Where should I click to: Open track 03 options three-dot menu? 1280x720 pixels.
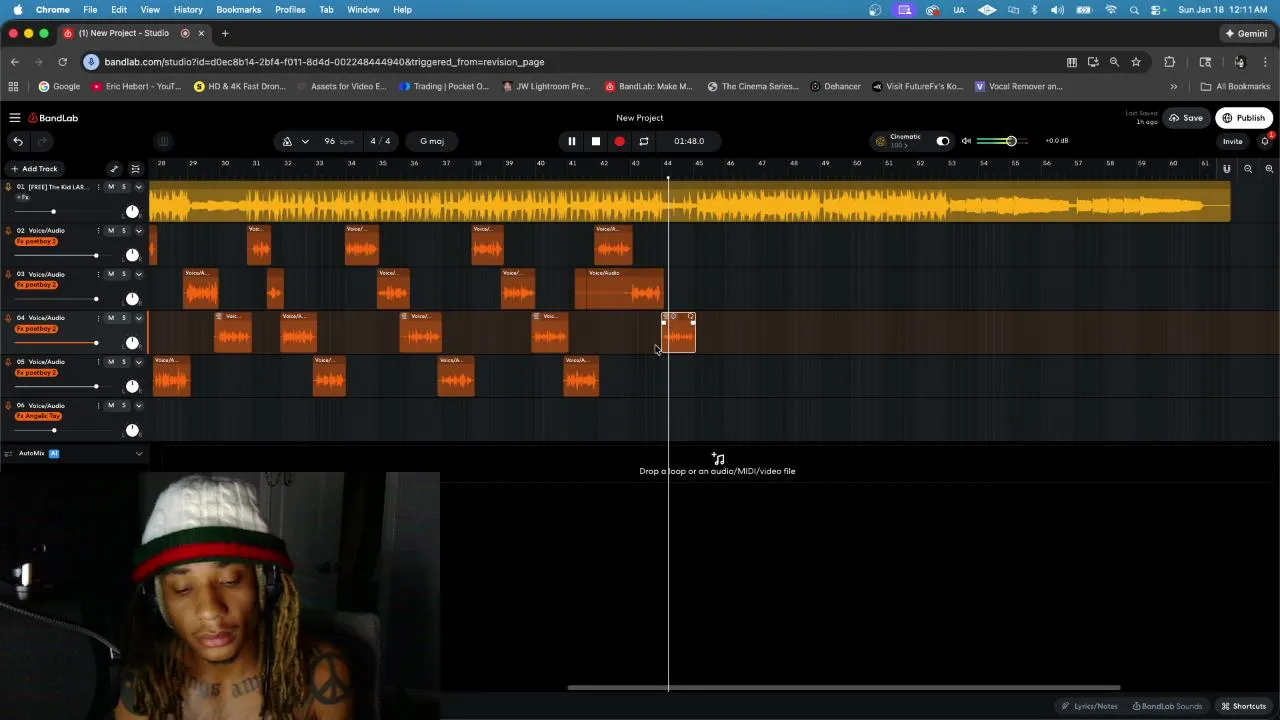(x=98, y=274)
